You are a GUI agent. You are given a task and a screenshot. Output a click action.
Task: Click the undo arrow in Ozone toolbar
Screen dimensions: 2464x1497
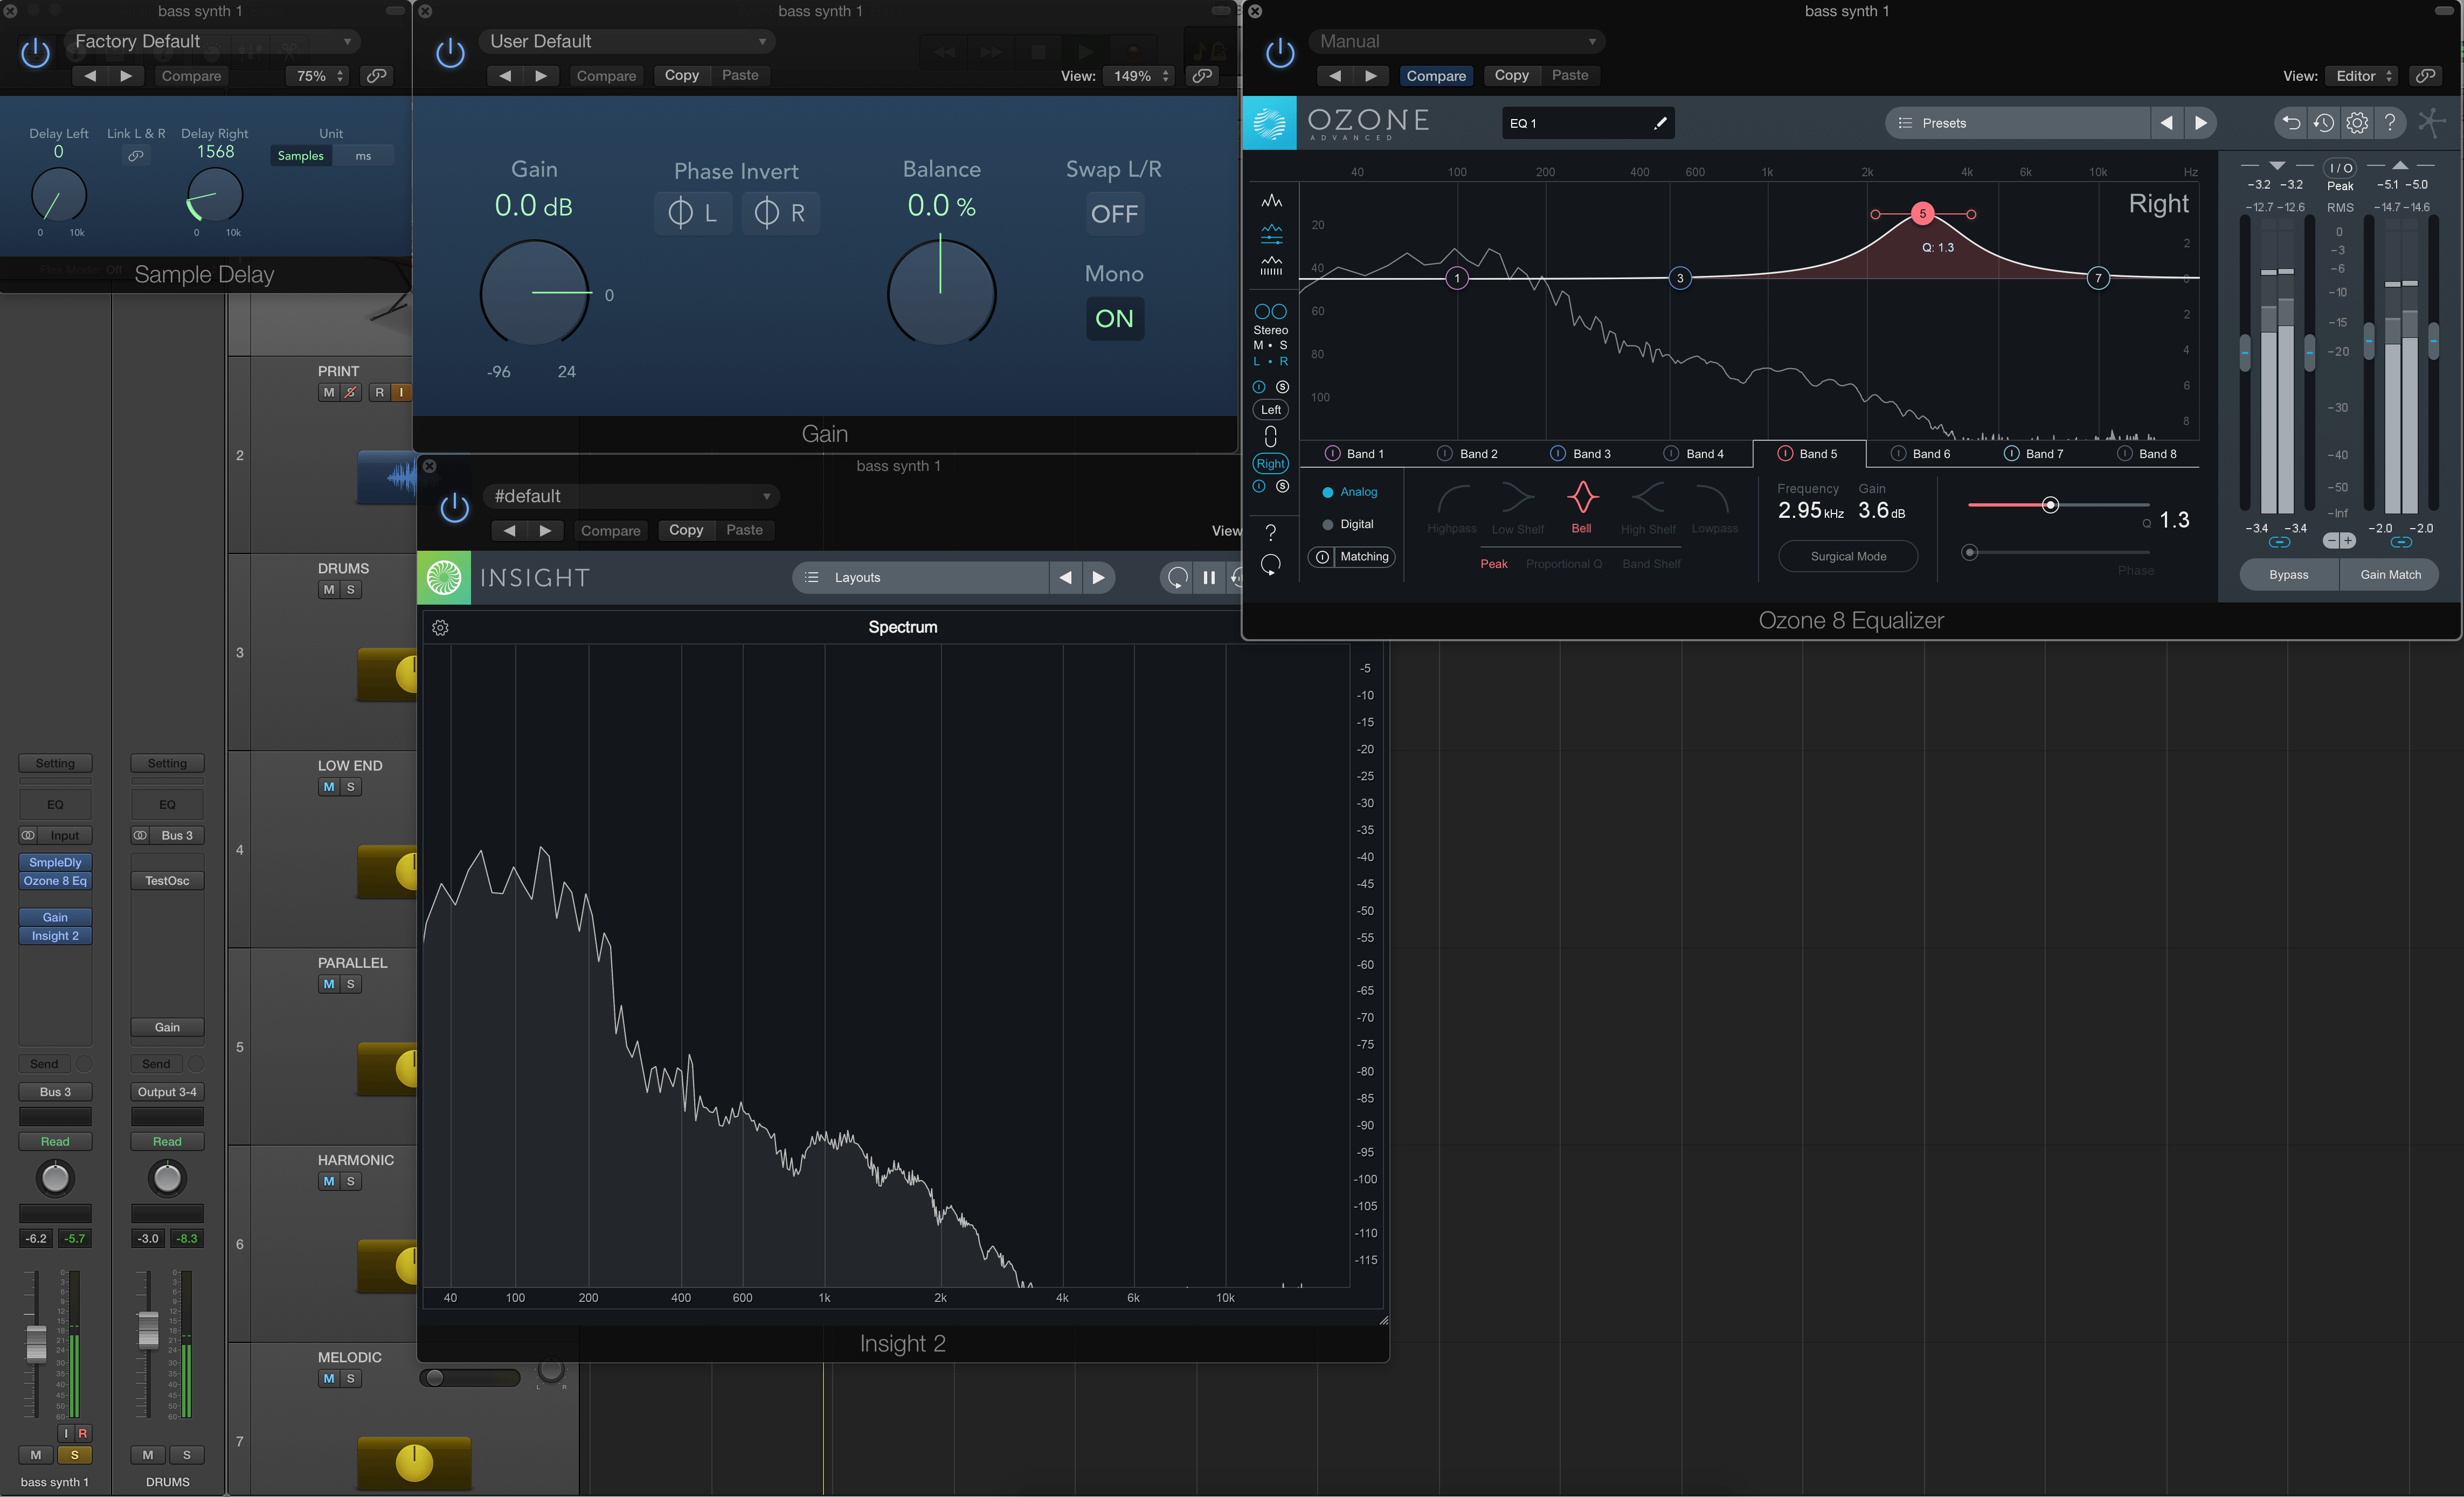2290,122
